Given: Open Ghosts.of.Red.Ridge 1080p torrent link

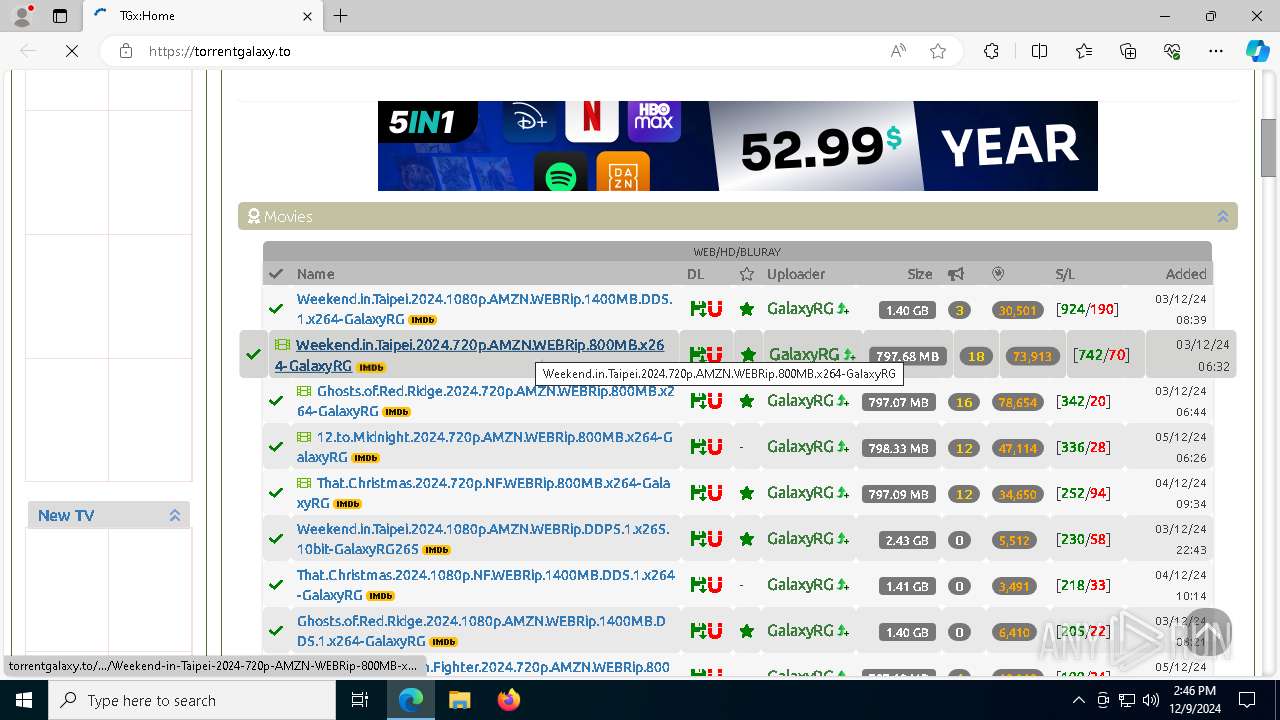Looking at the screenshot, I should pyautogui.click(x=481, y=631).
